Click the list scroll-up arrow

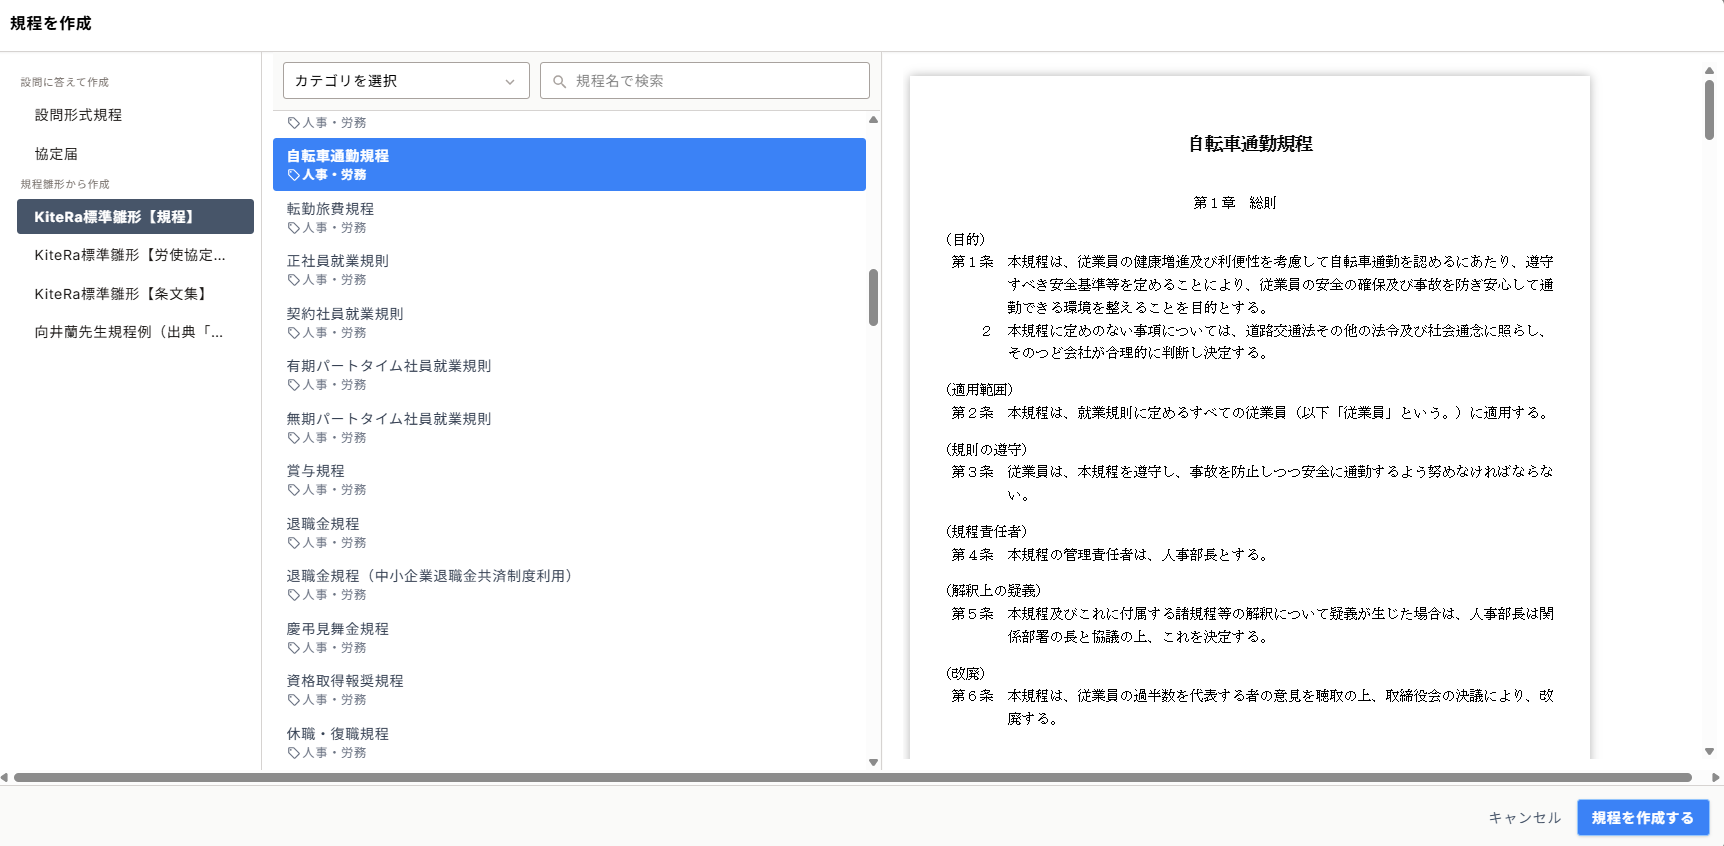(x=873, y=119)
